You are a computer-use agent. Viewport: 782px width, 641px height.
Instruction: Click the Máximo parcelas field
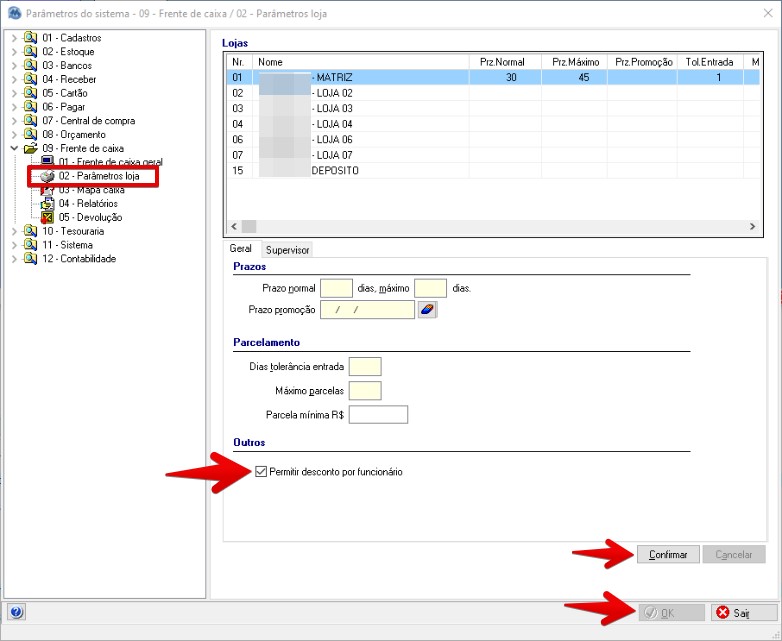pos(365,391)
